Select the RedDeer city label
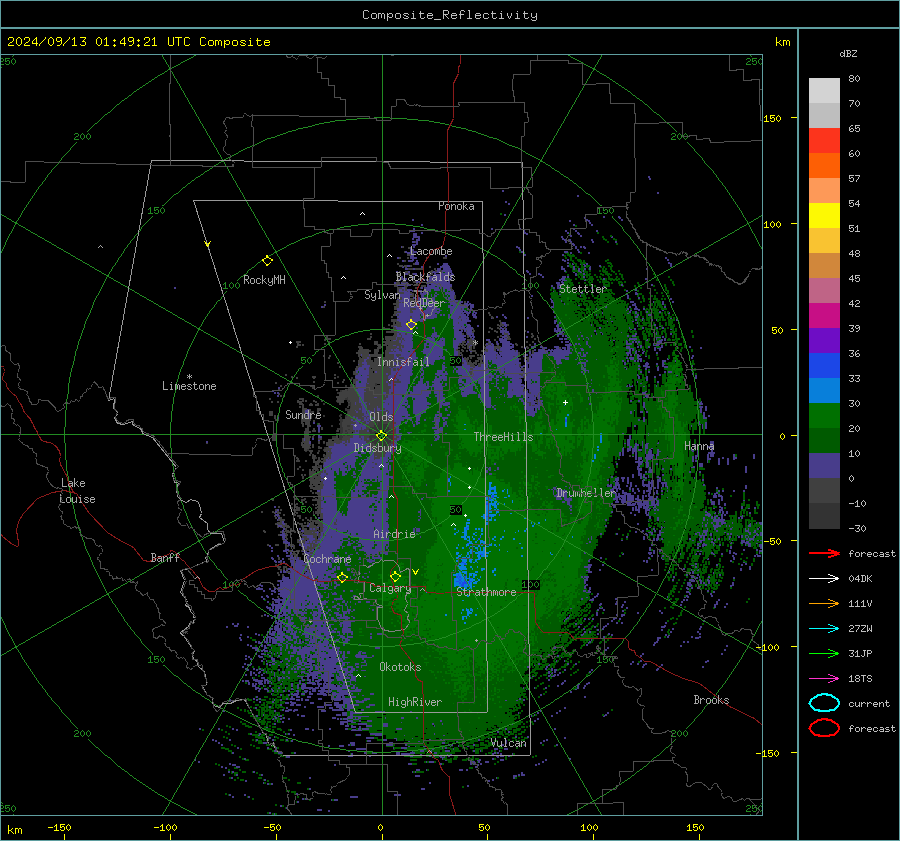This screenshot has width=900, height=841. tap(424, 303)
